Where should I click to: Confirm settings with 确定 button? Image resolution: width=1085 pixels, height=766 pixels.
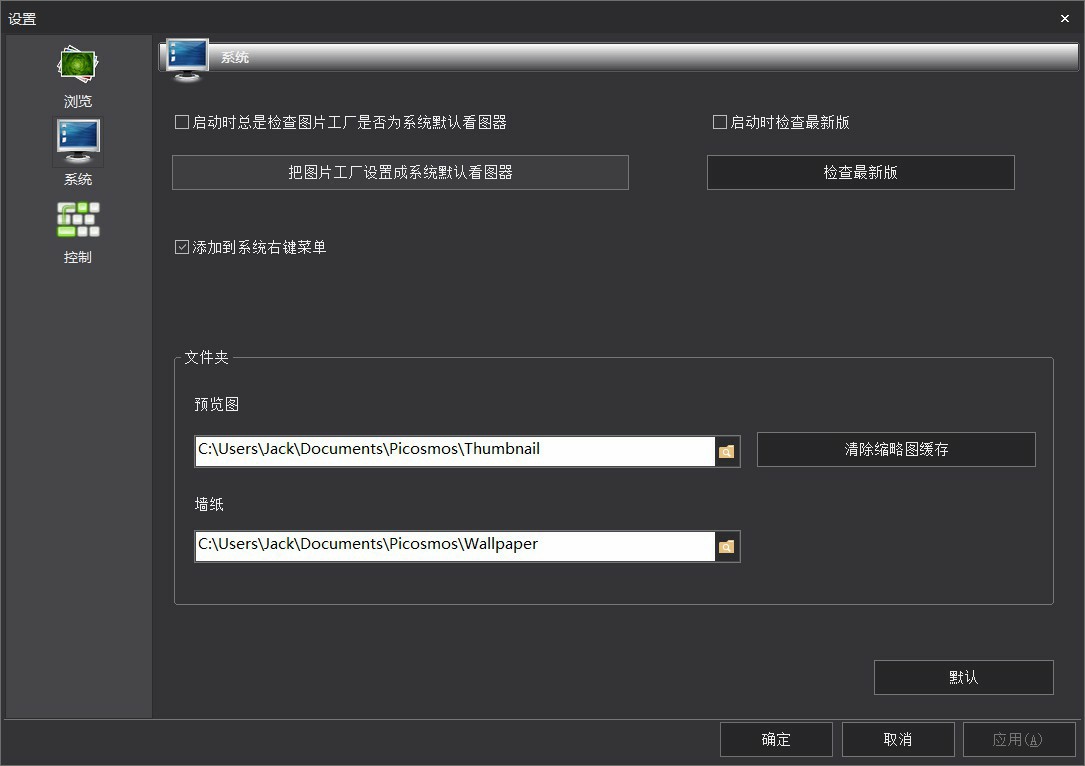click(x=776, y=740)
